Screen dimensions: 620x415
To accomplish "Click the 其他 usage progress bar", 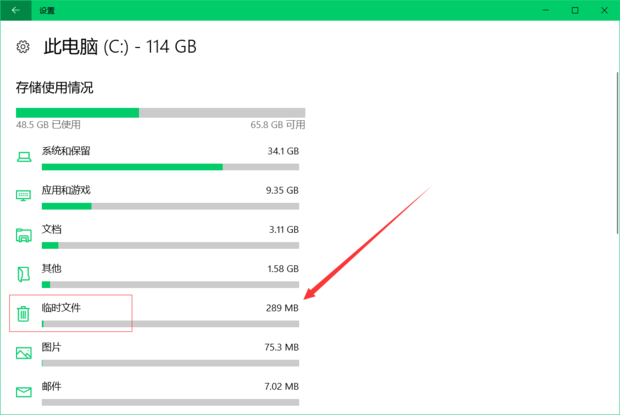I will point(170,285).
